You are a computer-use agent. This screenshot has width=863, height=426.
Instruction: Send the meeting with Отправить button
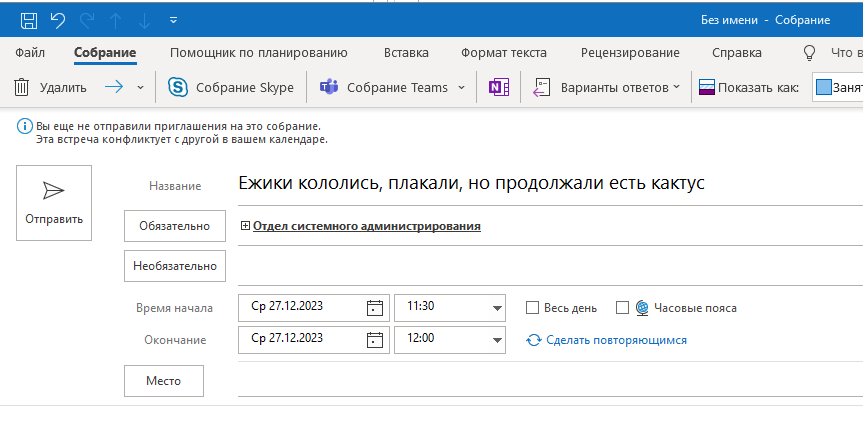(54, 203)
